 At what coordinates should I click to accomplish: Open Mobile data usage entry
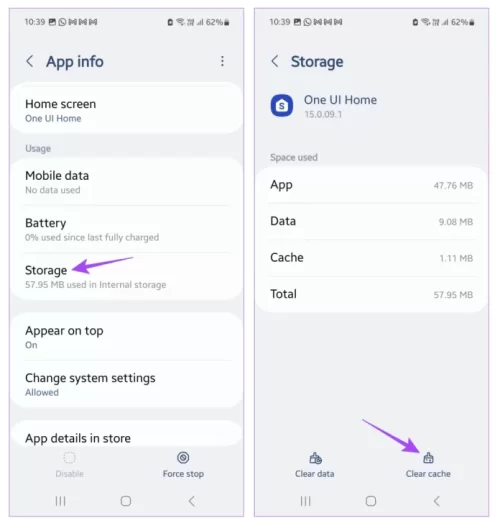127,182
